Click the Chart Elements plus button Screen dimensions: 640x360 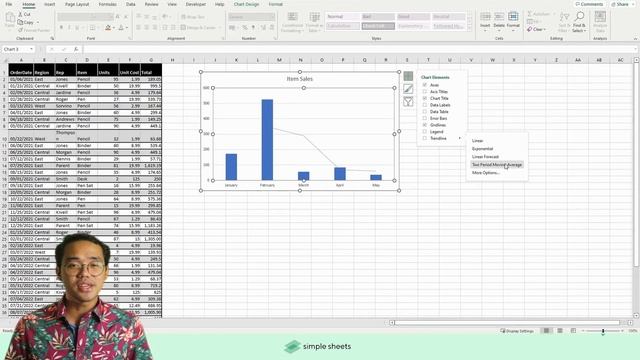[408, 76]
